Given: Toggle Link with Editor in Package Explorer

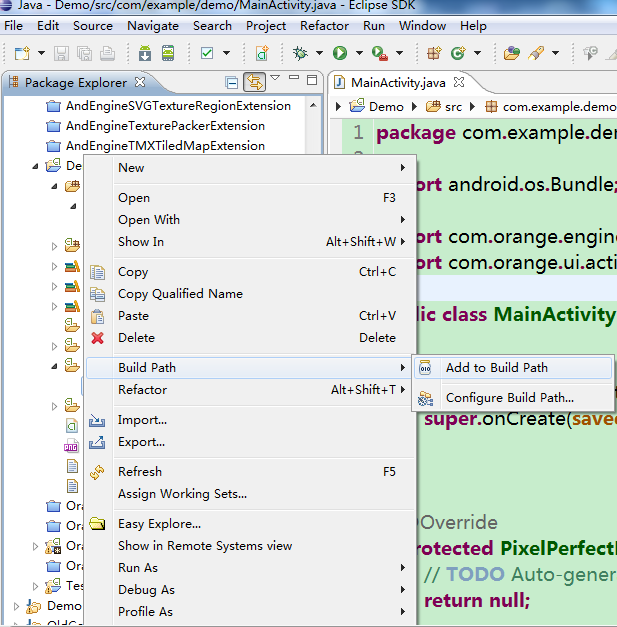Looking at the screenshot, I should pyautogui.click(x=255, y=82).
